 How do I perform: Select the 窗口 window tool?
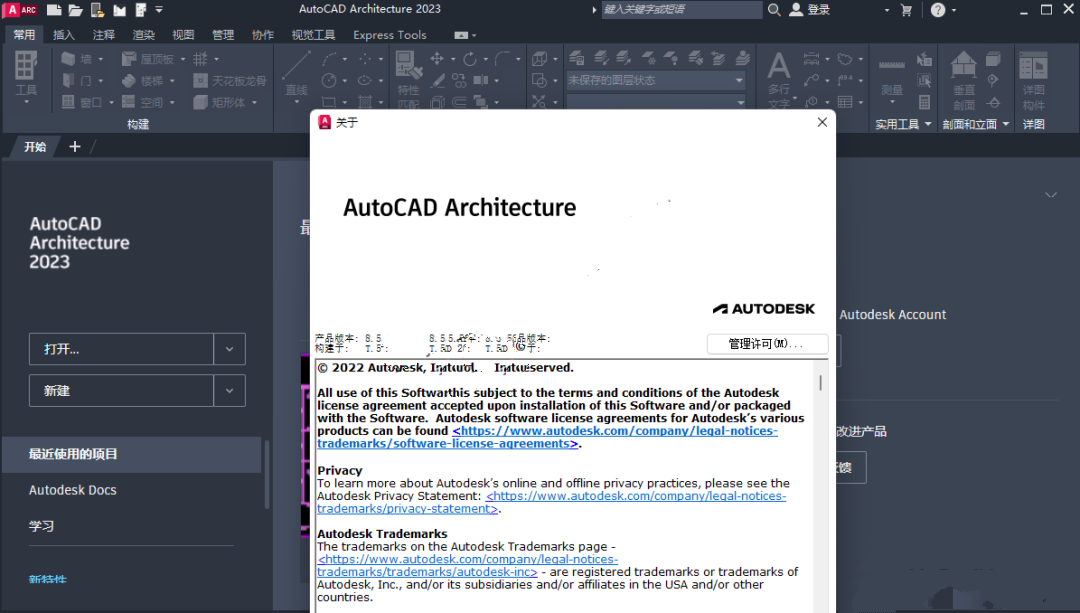(x=81, y=102)
